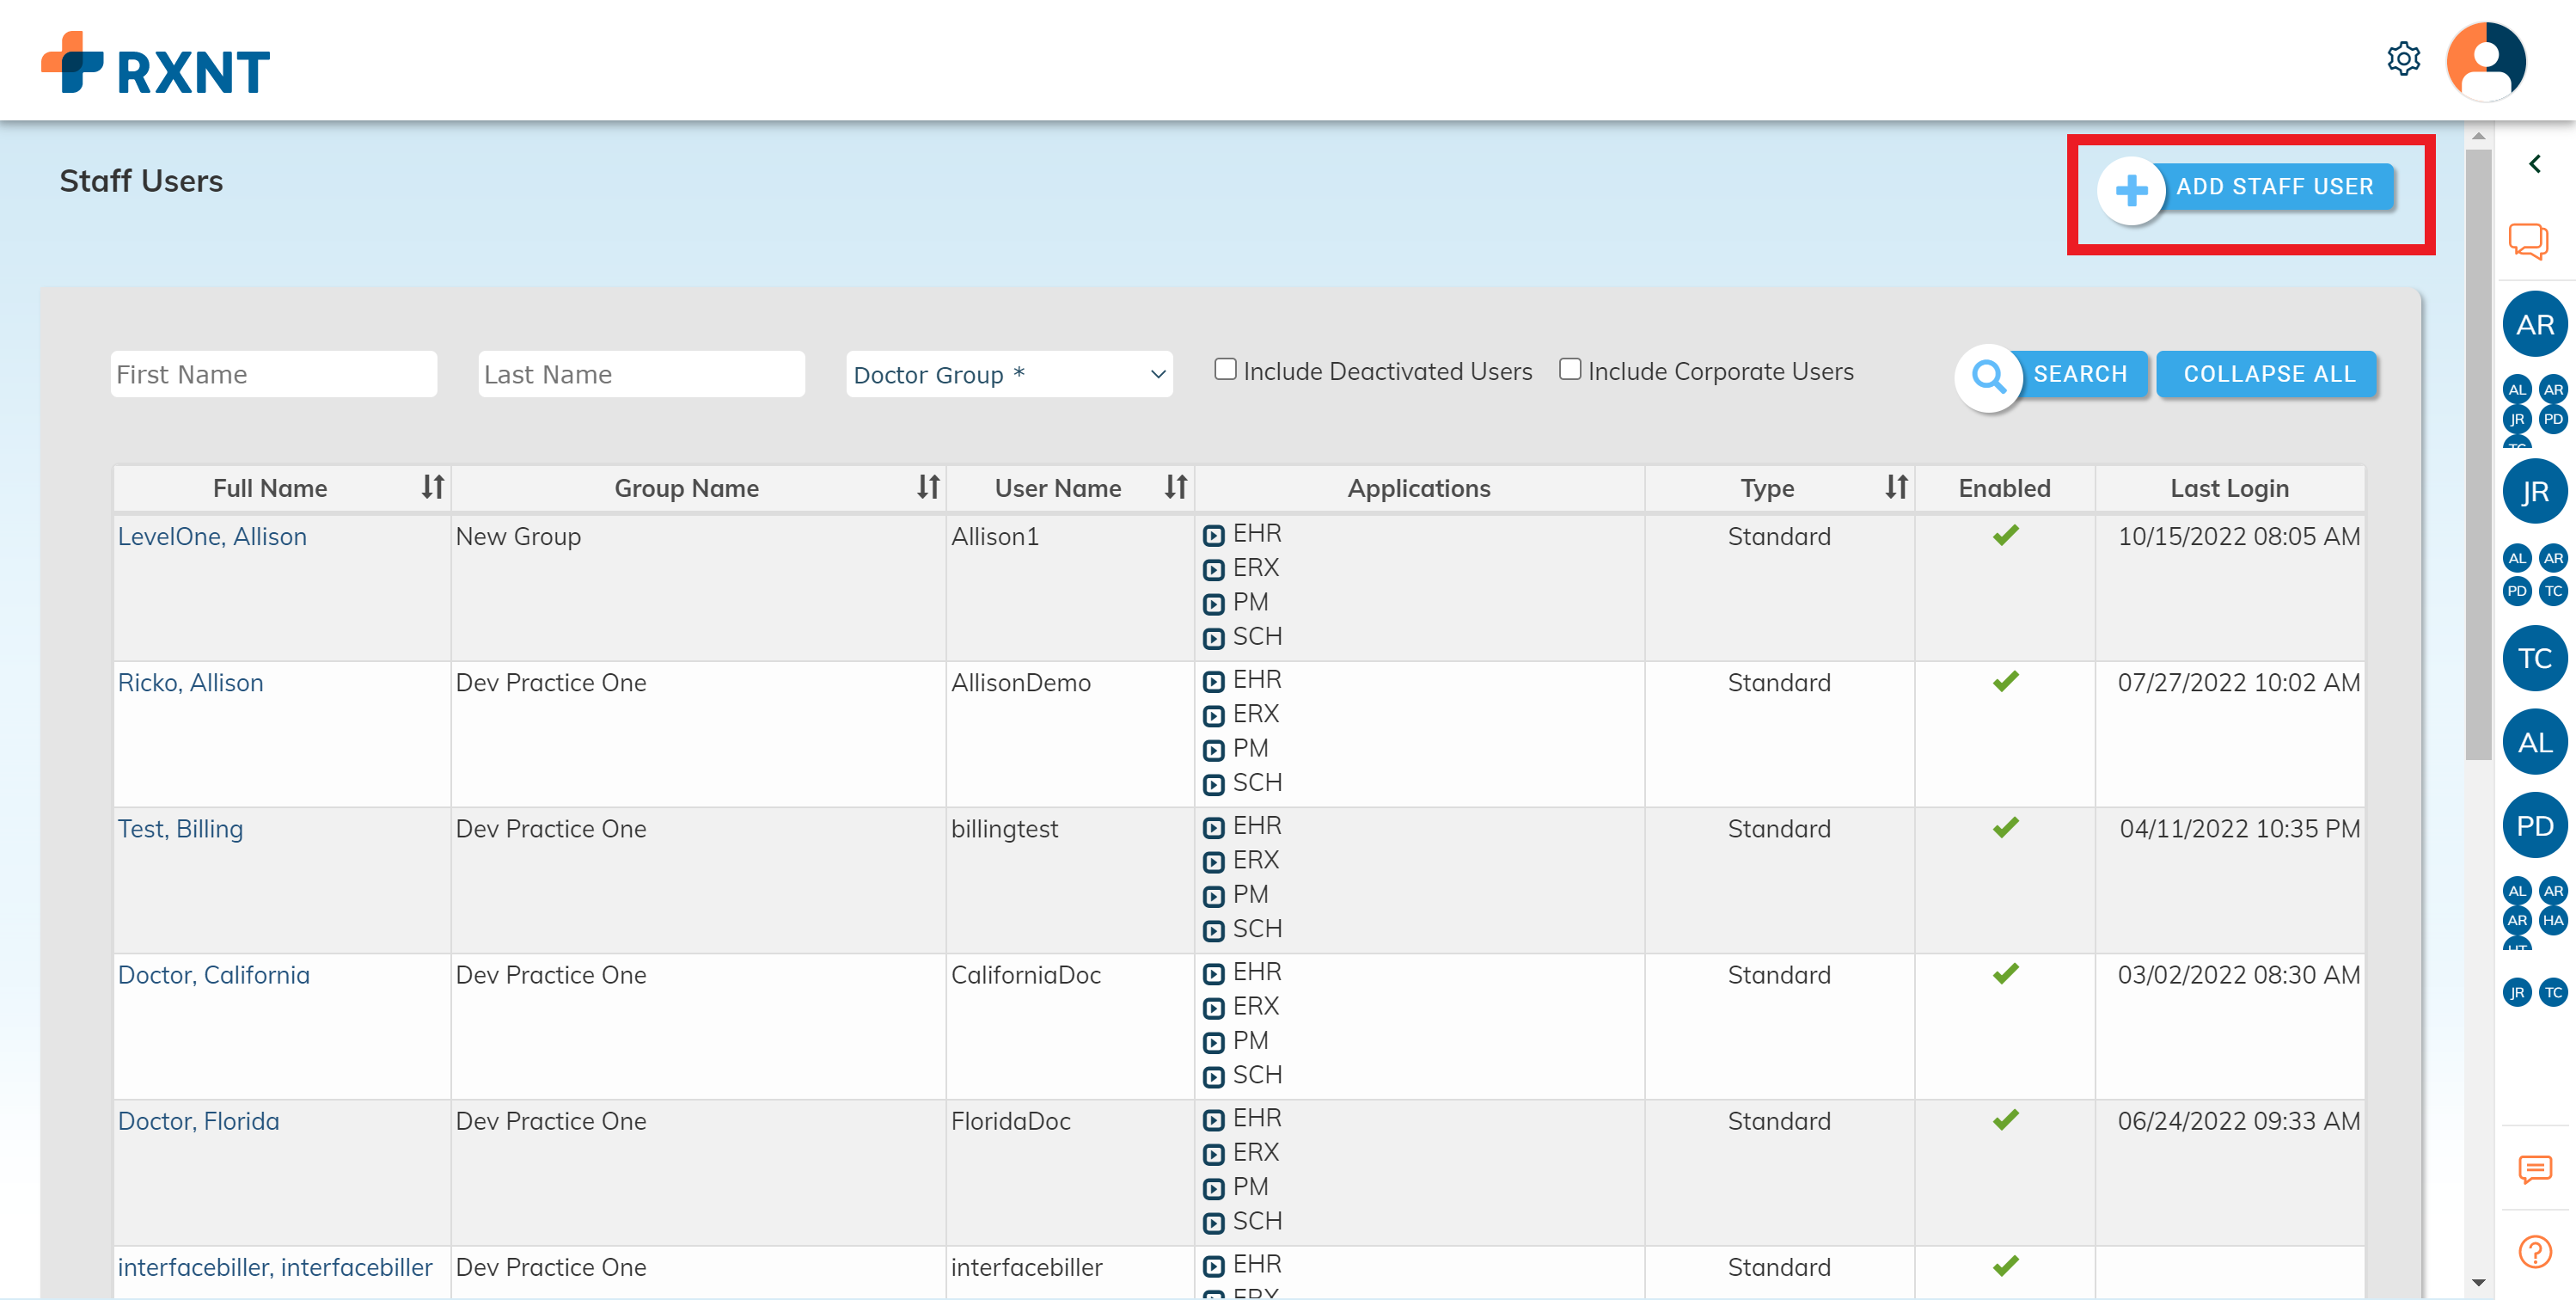Open the large AR contact avatar
The image size is (2576, 1300).
pos(2535,324)
